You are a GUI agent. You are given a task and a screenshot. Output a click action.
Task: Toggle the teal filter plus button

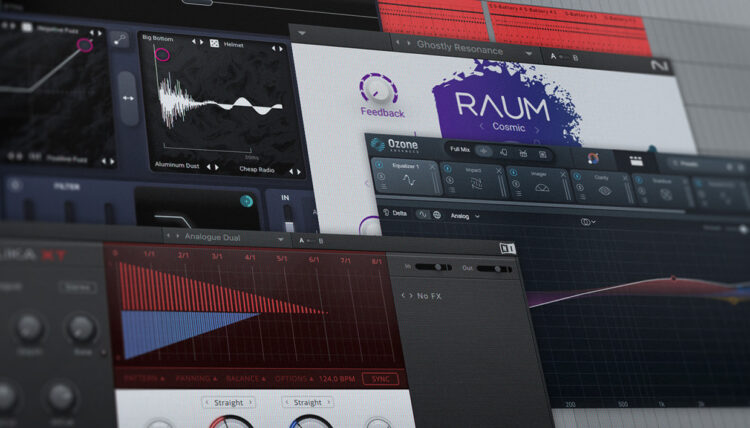coord(246,201)
